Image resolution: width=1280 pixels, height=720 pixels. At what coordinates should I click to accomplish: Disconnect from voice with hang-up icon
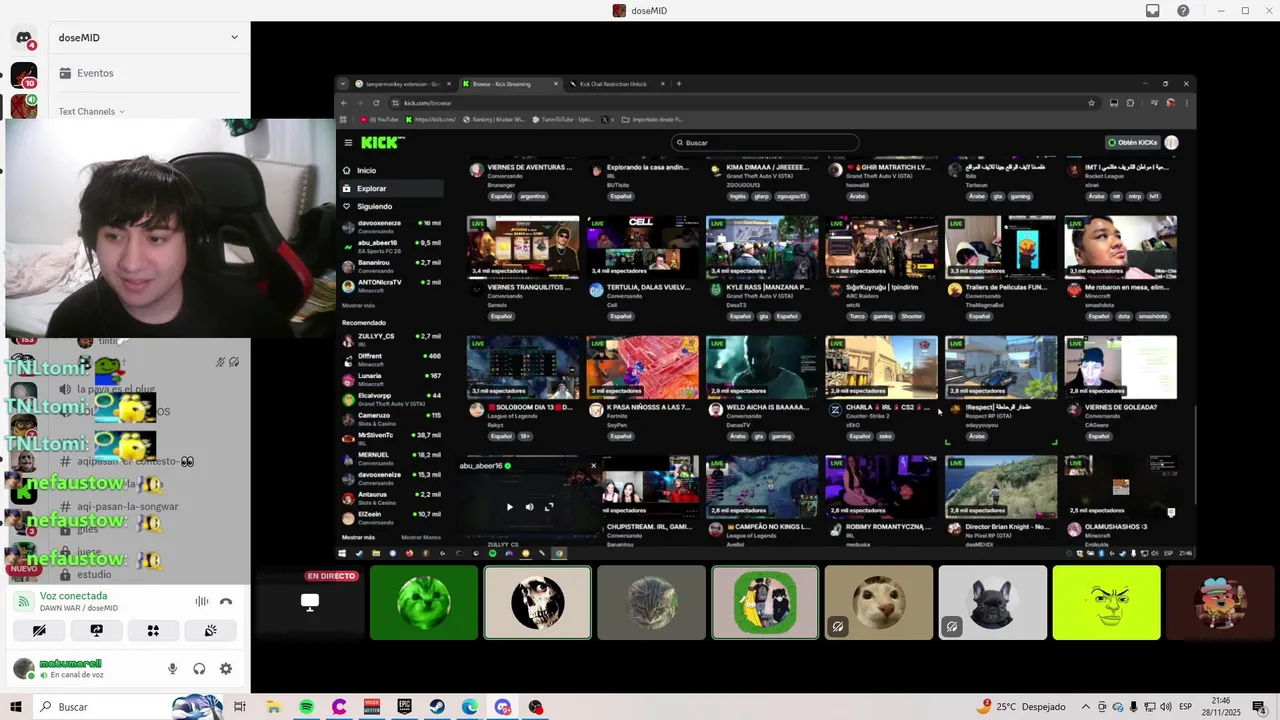(x=226, y=601)
